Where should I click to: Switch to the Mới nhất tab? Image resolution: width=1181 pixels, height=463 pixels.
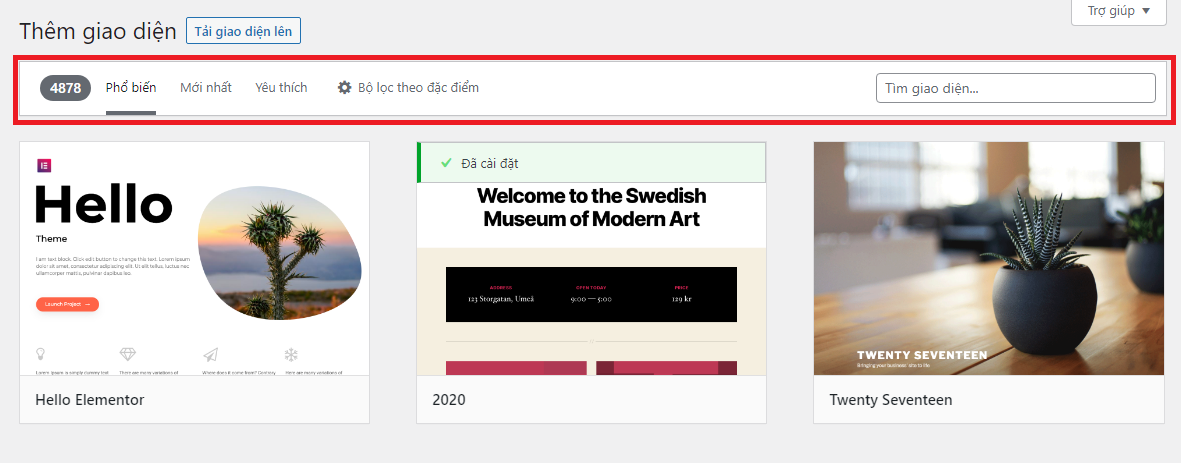click(206, 88)
